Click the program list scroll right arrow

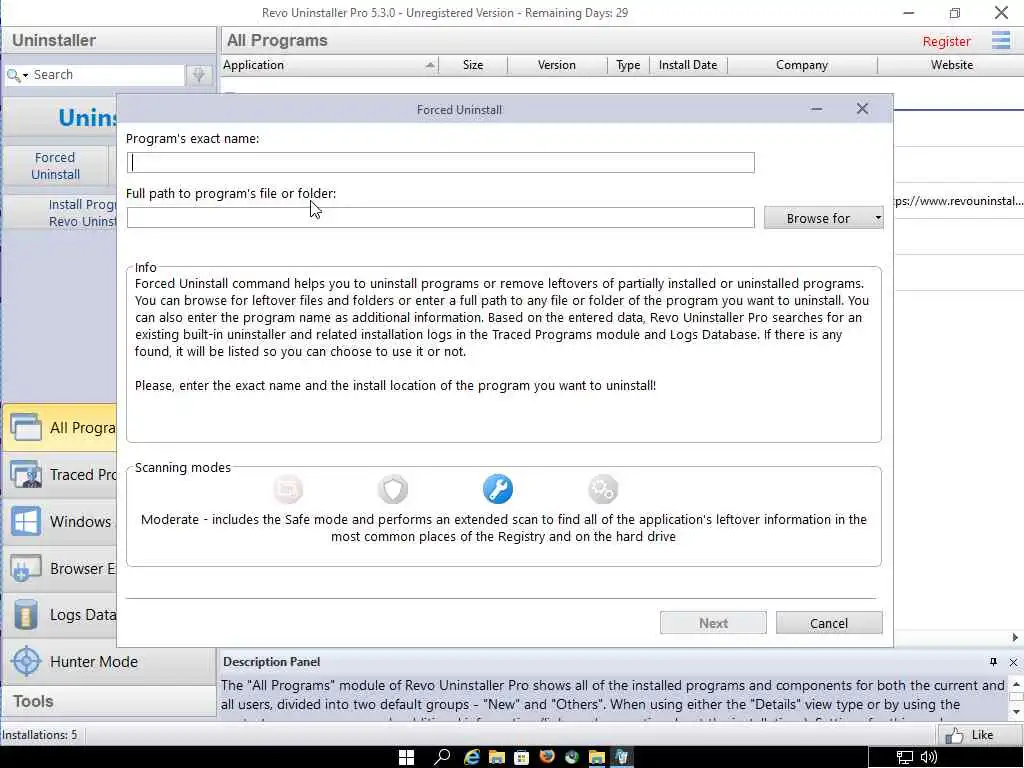tap(1015, 637)
